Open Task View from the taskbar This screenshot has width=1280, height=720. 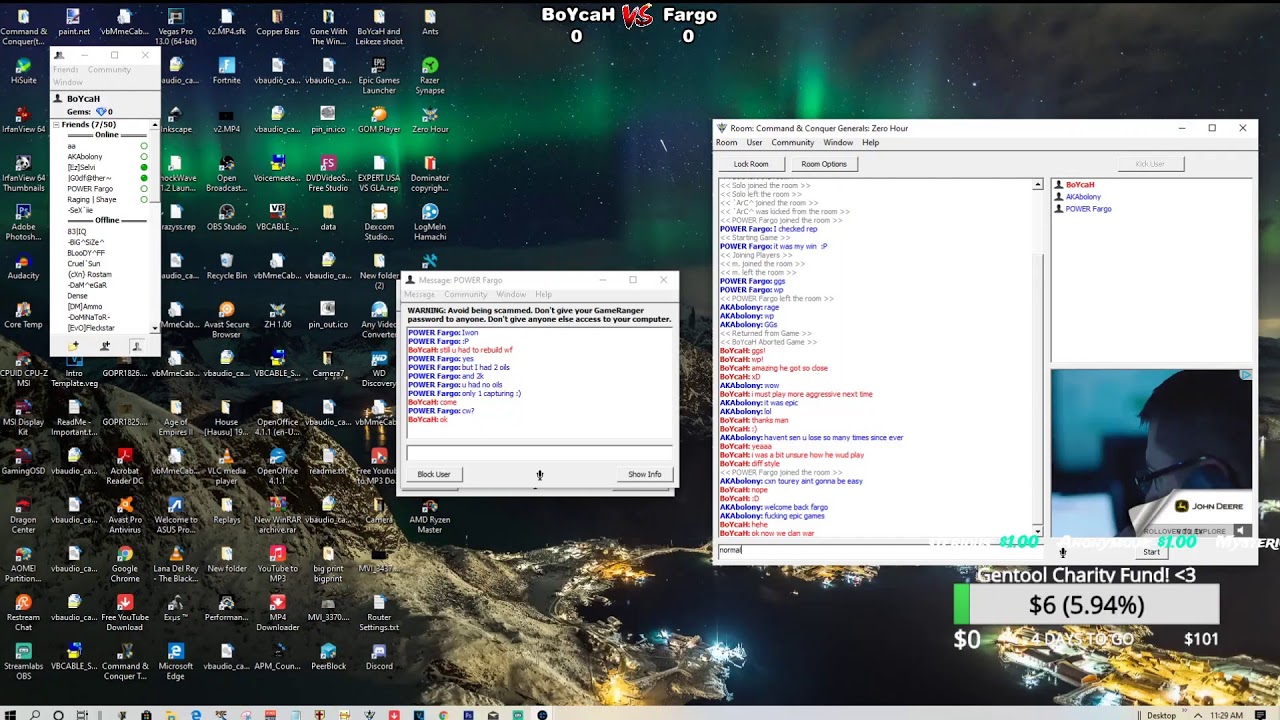82,715
